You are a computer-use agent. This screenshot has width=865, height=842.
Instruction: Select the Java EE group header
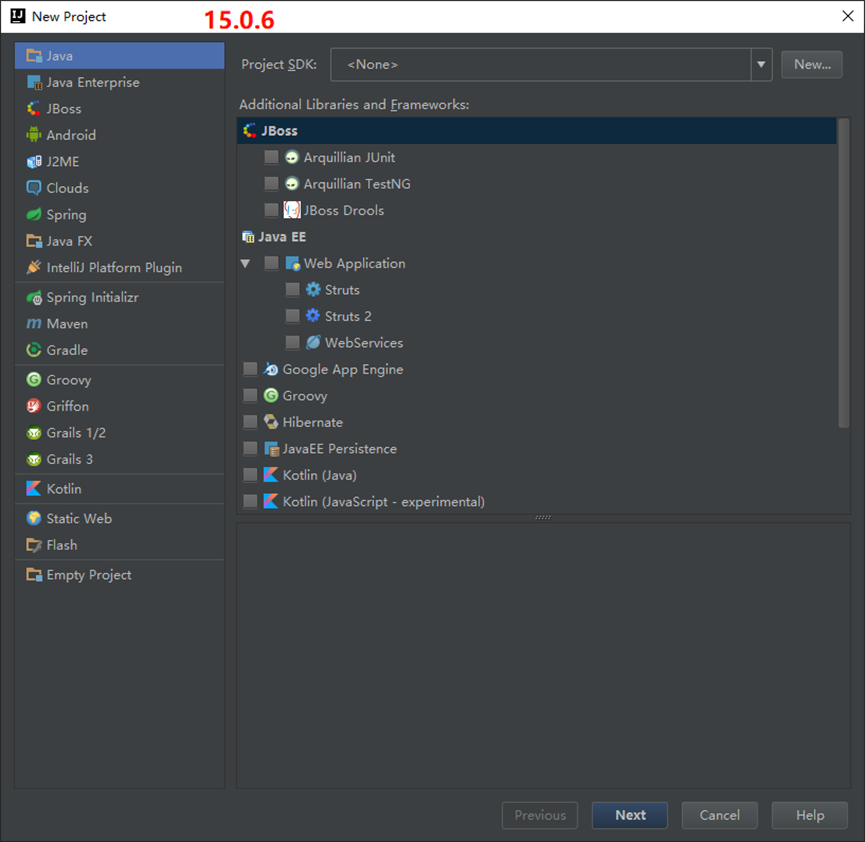tap(282, 237)
